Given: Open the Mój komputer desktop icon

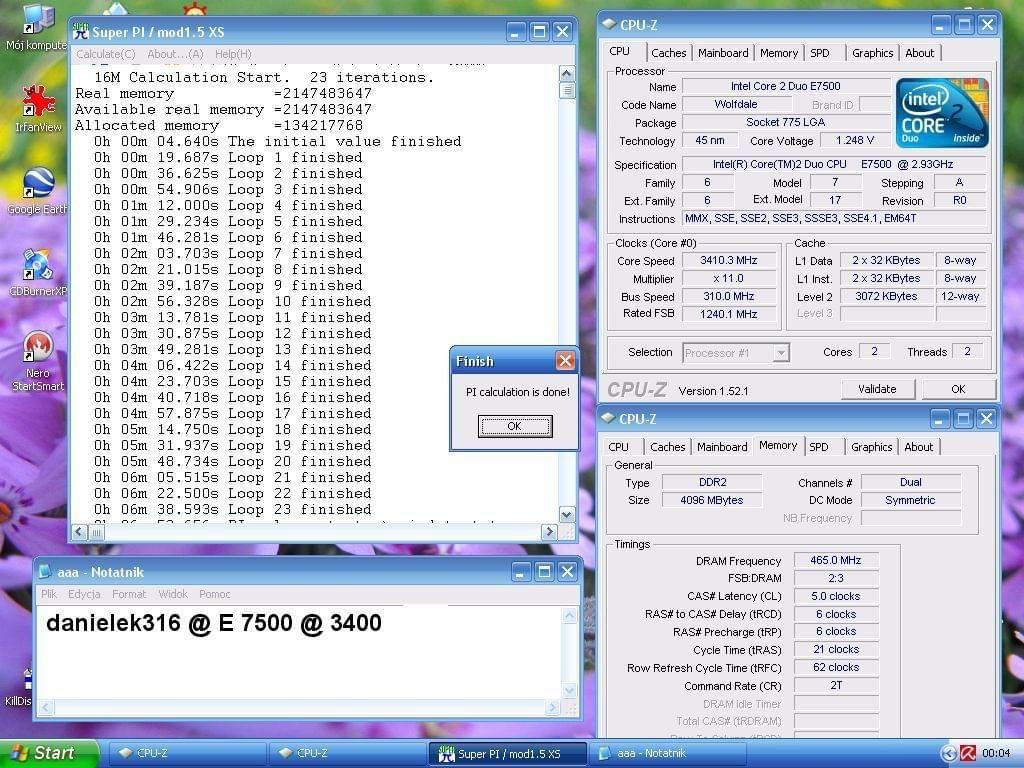Looking at the screenshot, I should pos(36,26).
